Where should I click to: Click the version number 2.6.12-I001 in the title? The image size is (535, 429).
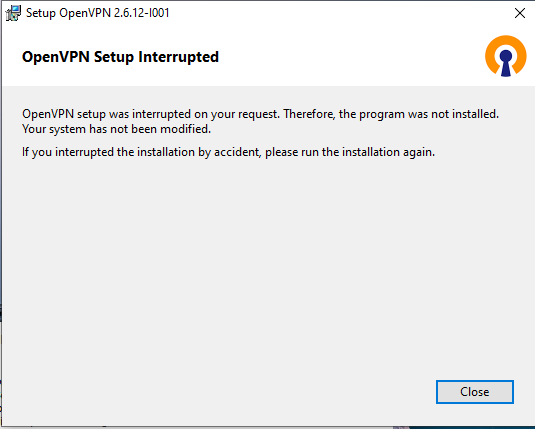tap(142, 13)
